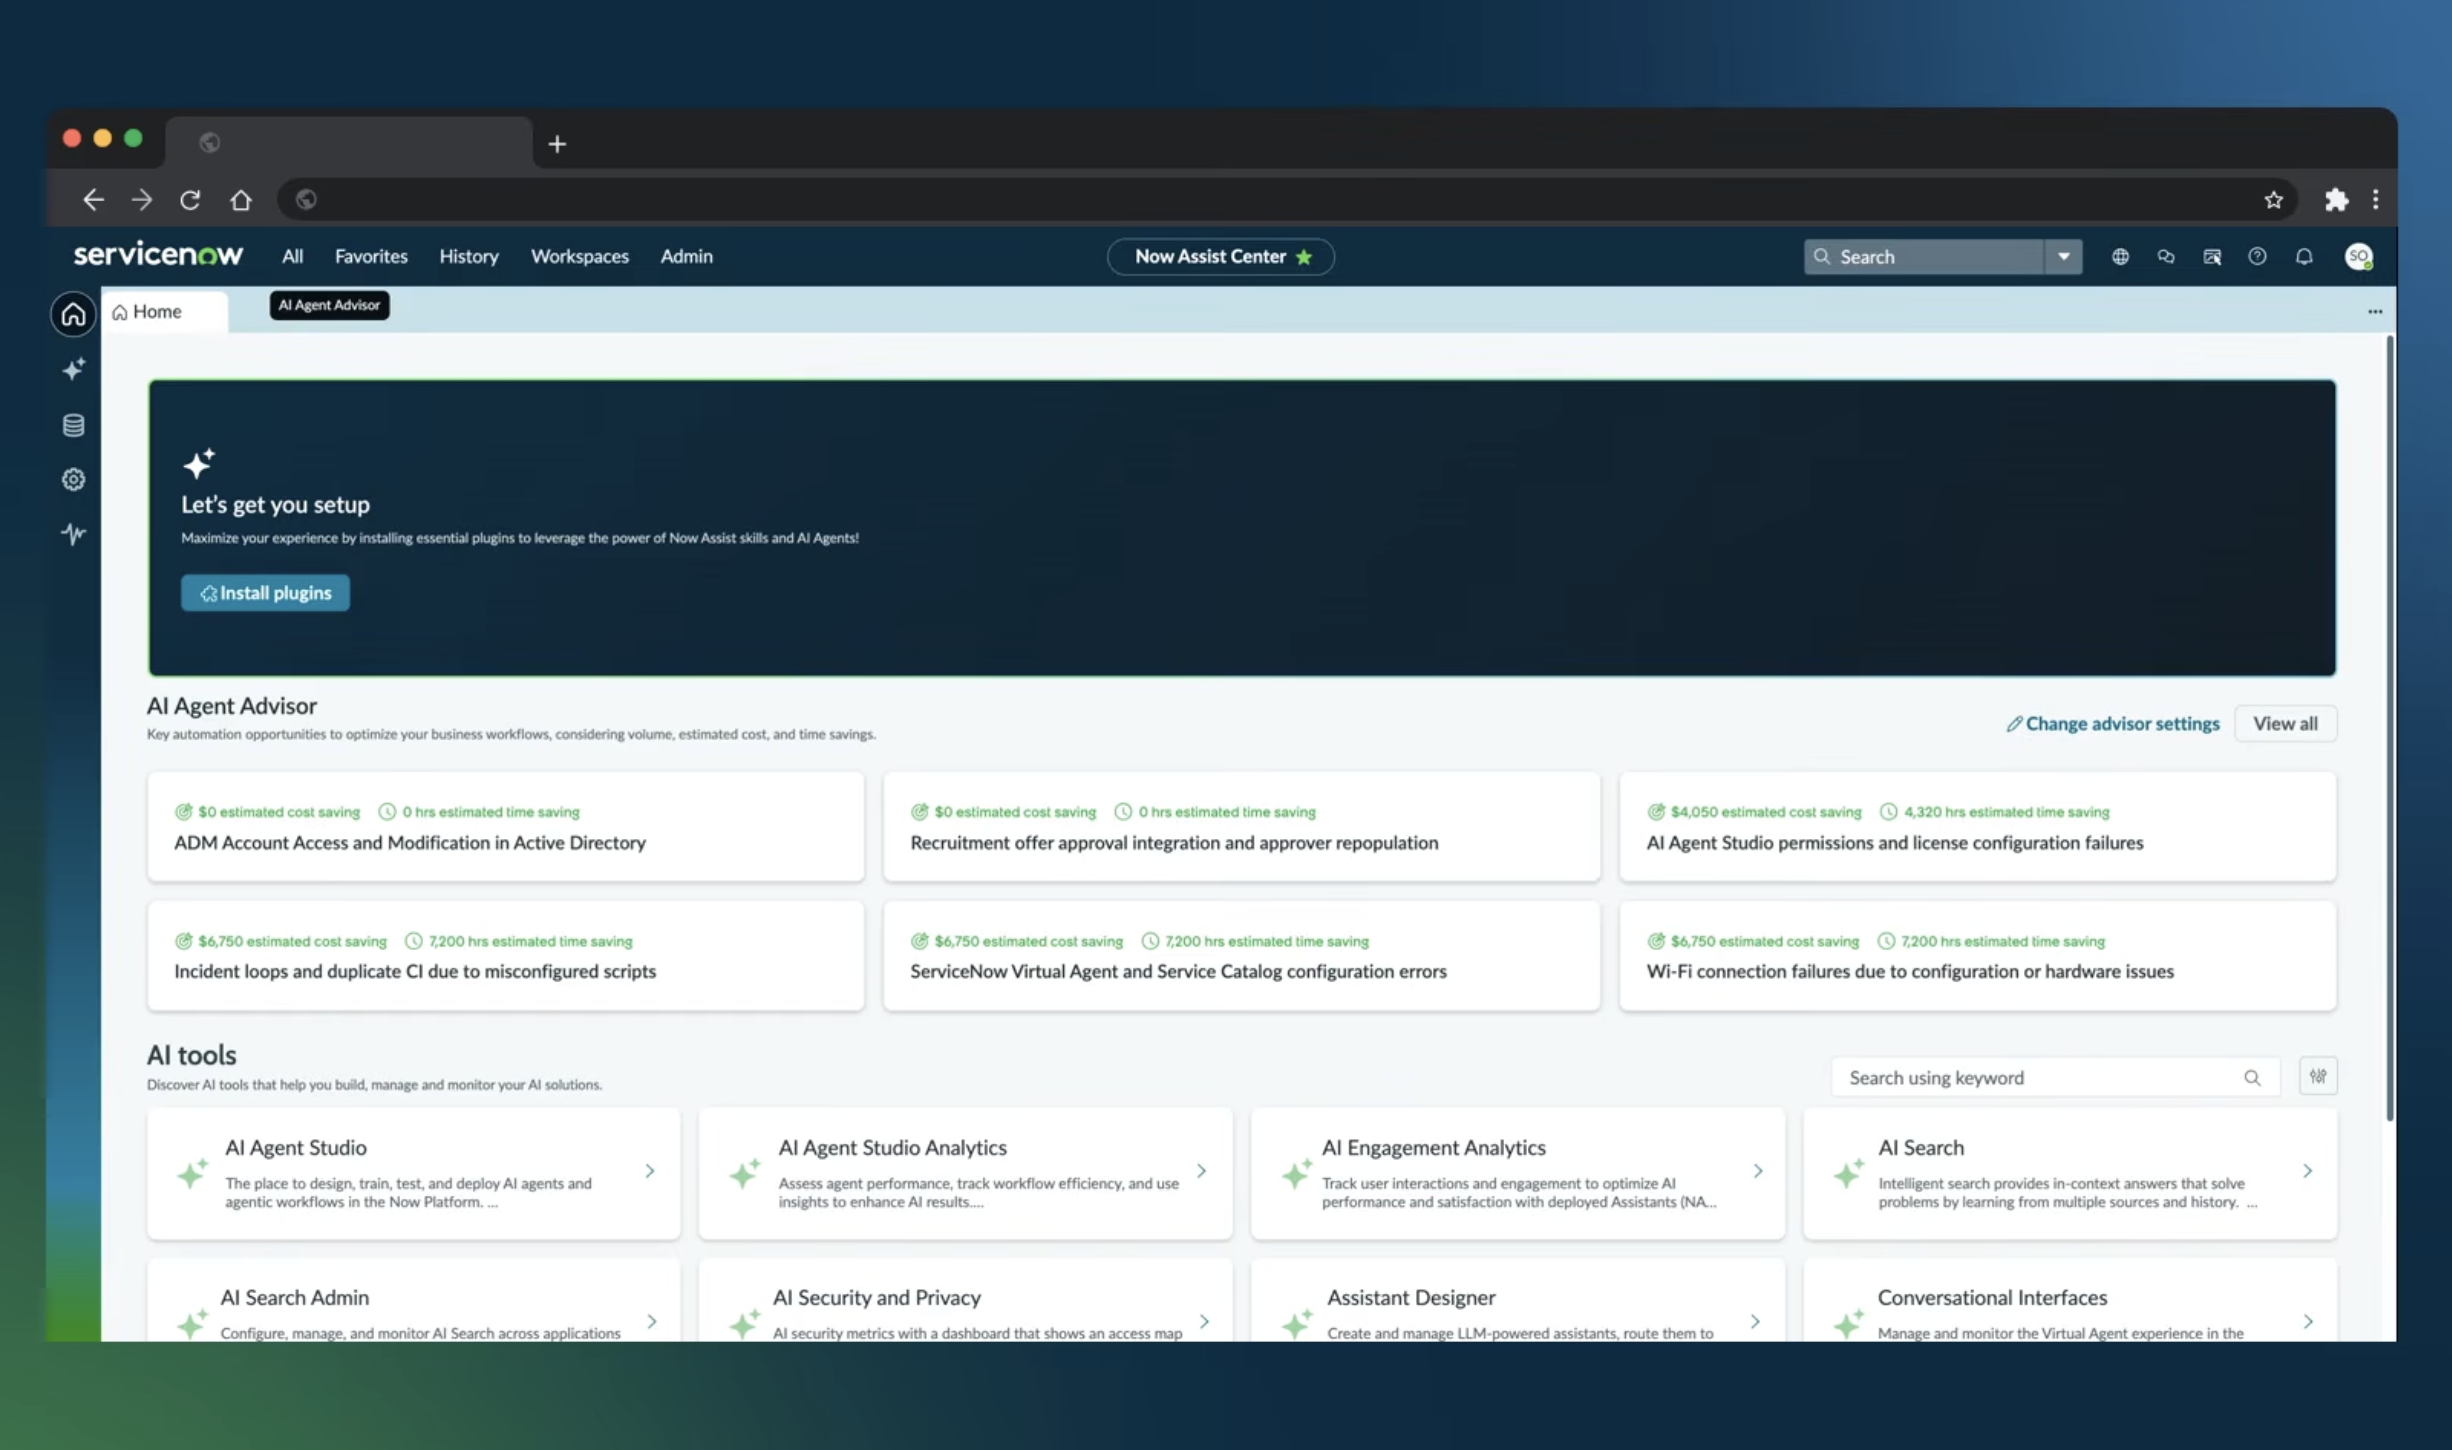This screenshot has height=1450, width=2452.
Task: Expand the AI Agent Studio Analytics chevron
Action: [1202, 1171]
